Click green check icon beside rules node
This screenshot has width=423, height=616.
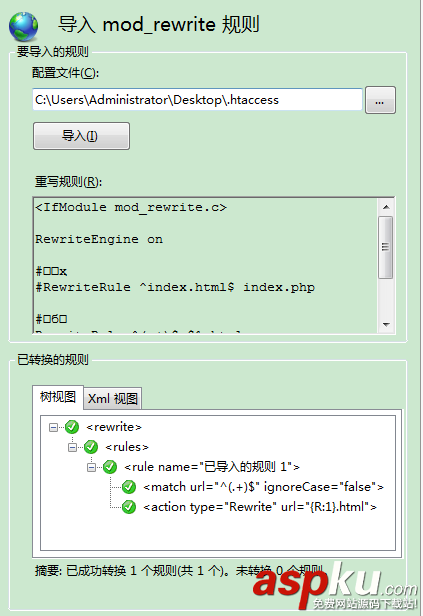click(91, 447)
